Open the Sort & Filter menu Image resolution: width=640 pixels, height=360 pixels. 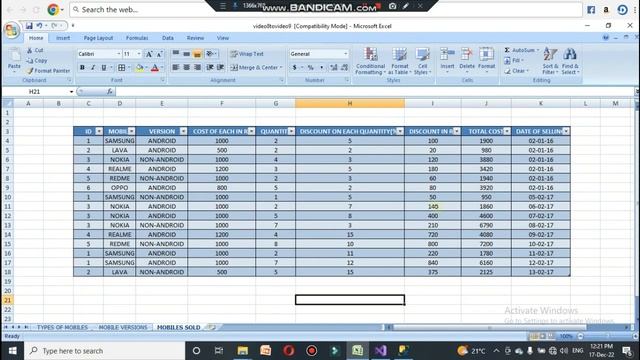pos(550,61)
